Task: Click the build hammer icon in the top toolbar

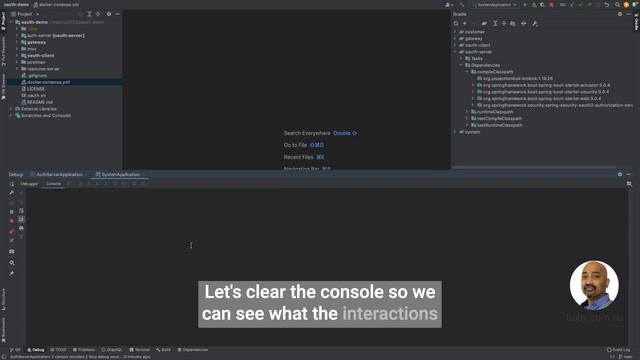Action: (x=462, y=4)
